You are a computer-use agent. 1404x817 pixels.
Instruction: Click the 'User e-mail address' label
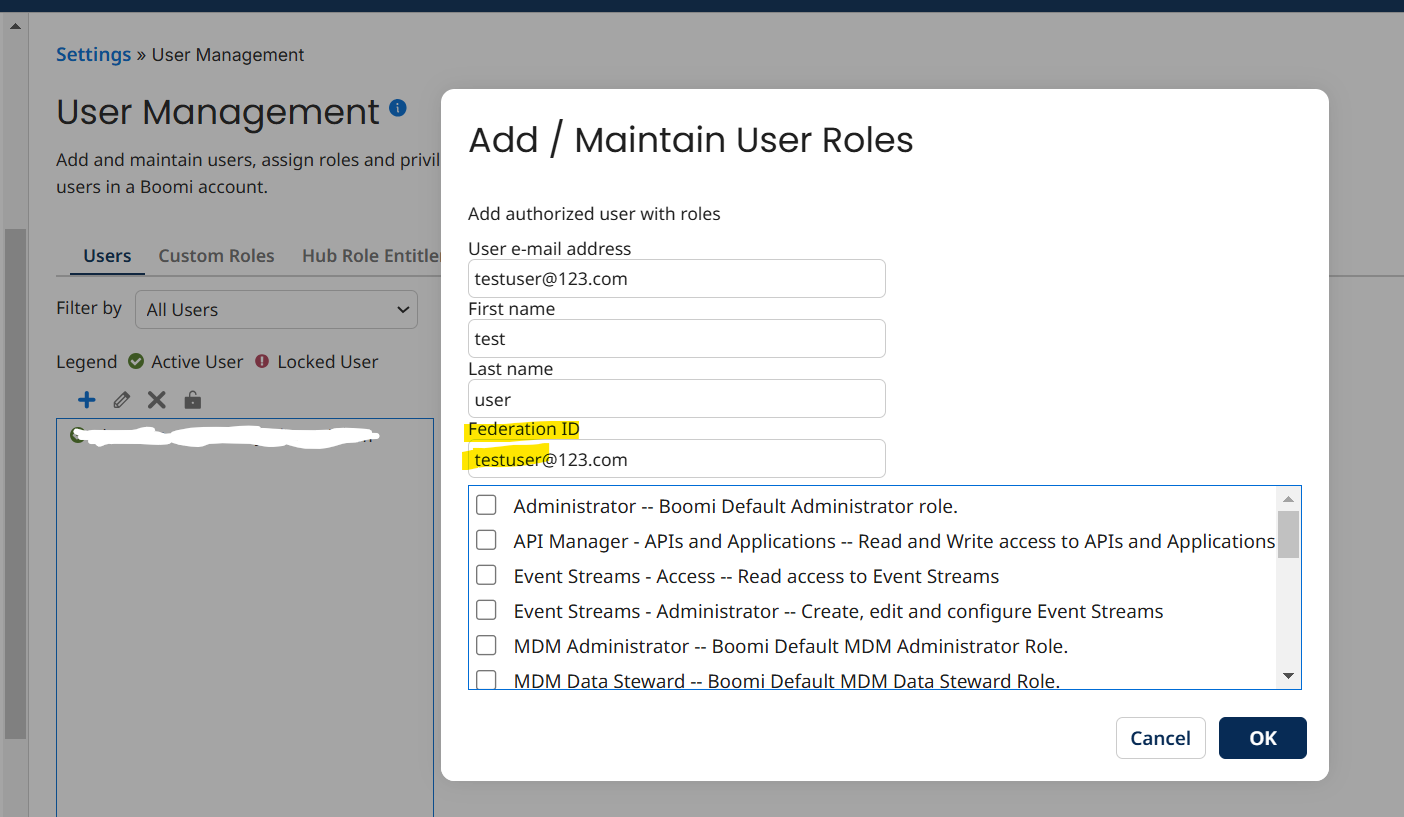click(549, 249)
